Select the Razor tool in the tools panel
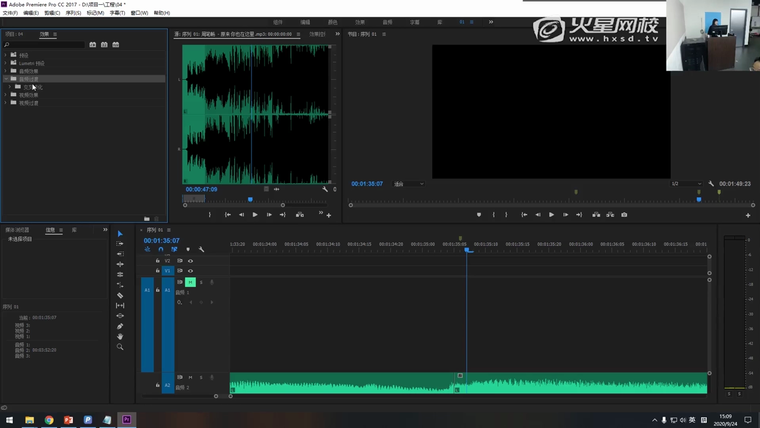 click(x=120, y=295)
